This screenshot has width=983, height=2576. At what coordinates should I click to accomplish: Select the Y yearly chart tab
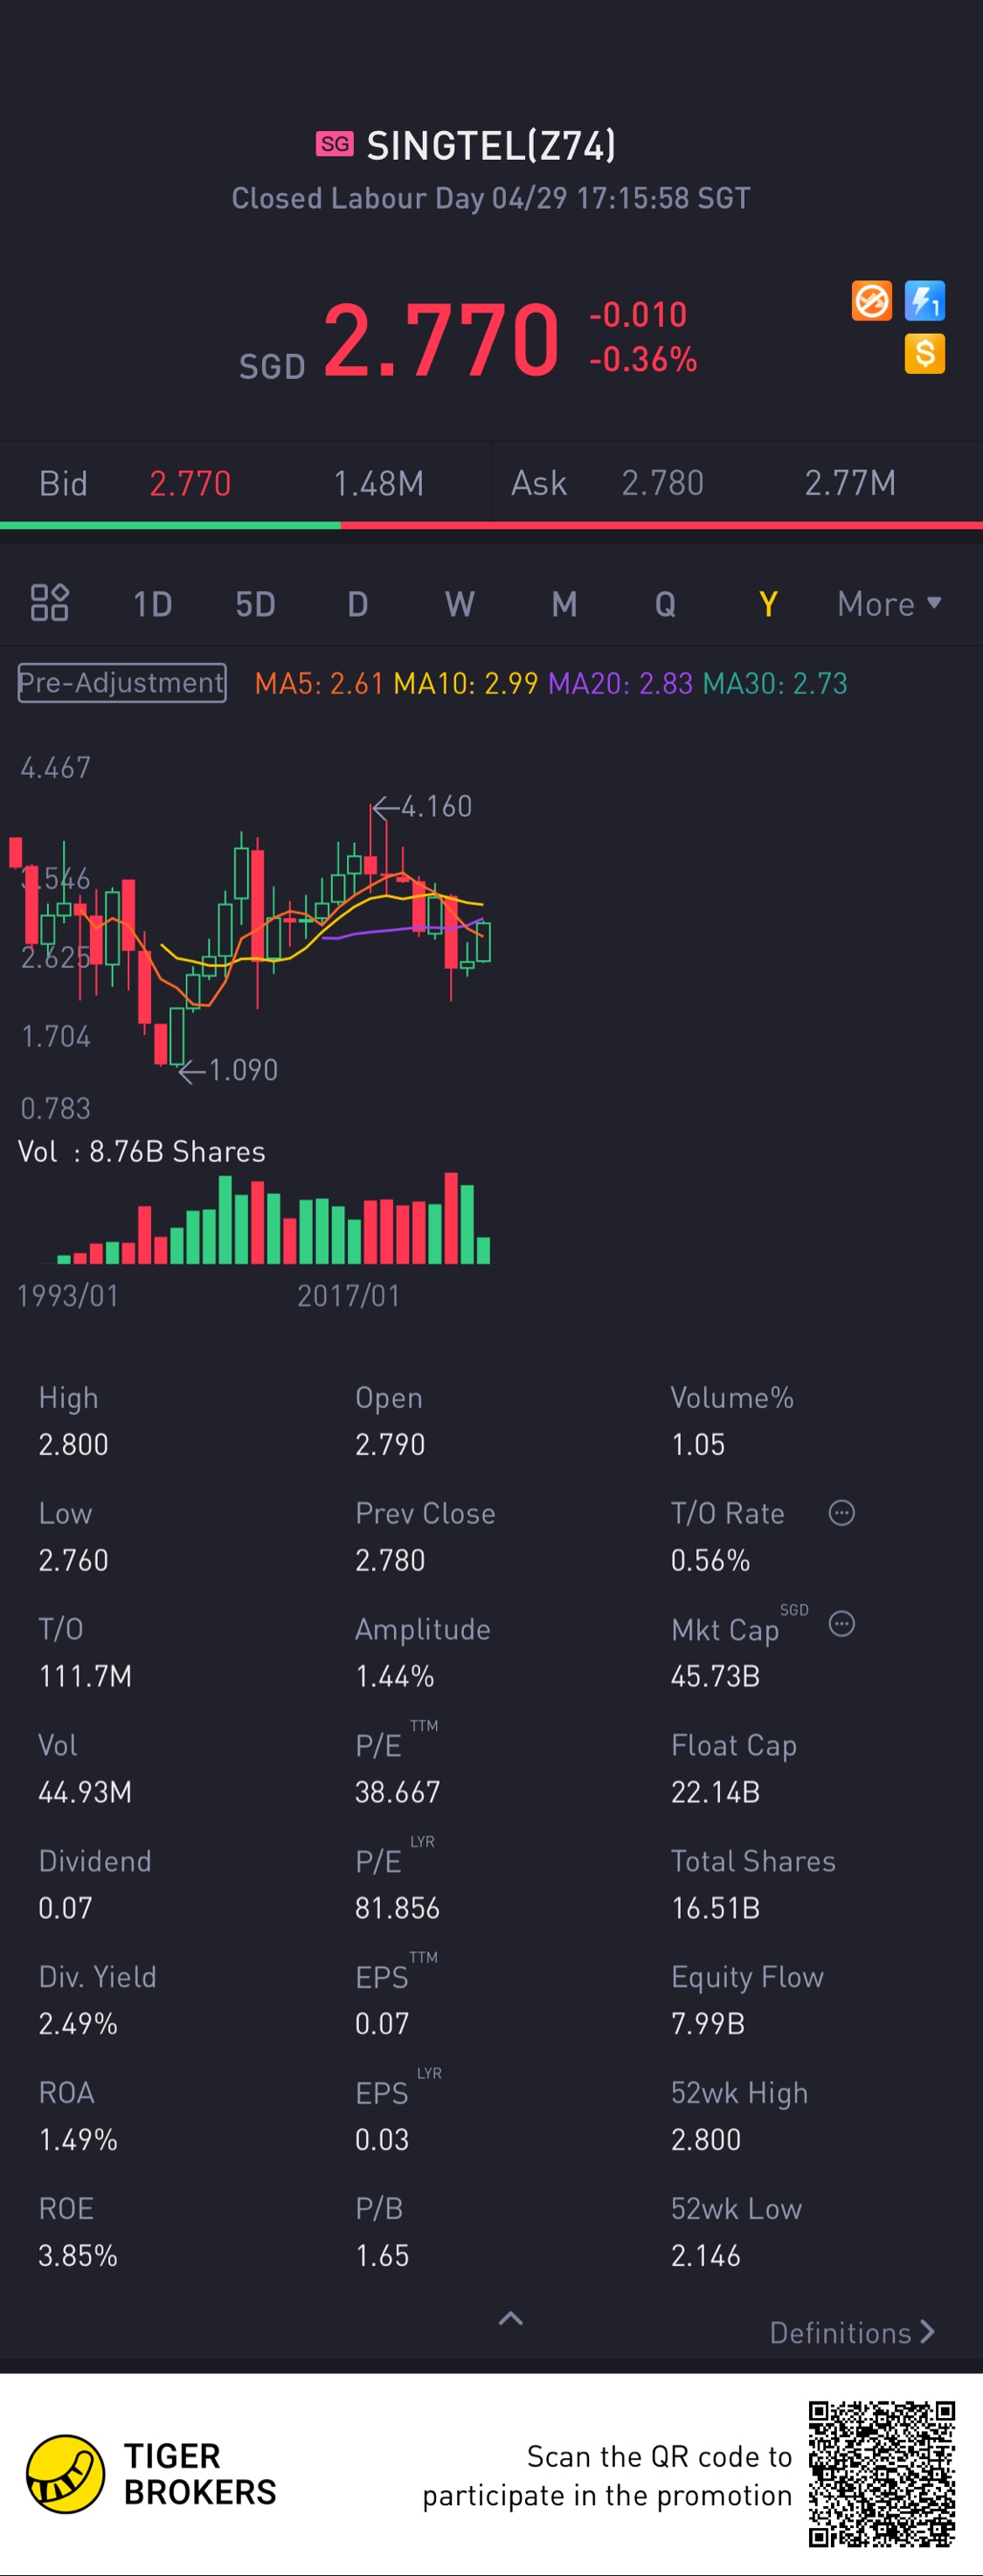coord(768,604)
